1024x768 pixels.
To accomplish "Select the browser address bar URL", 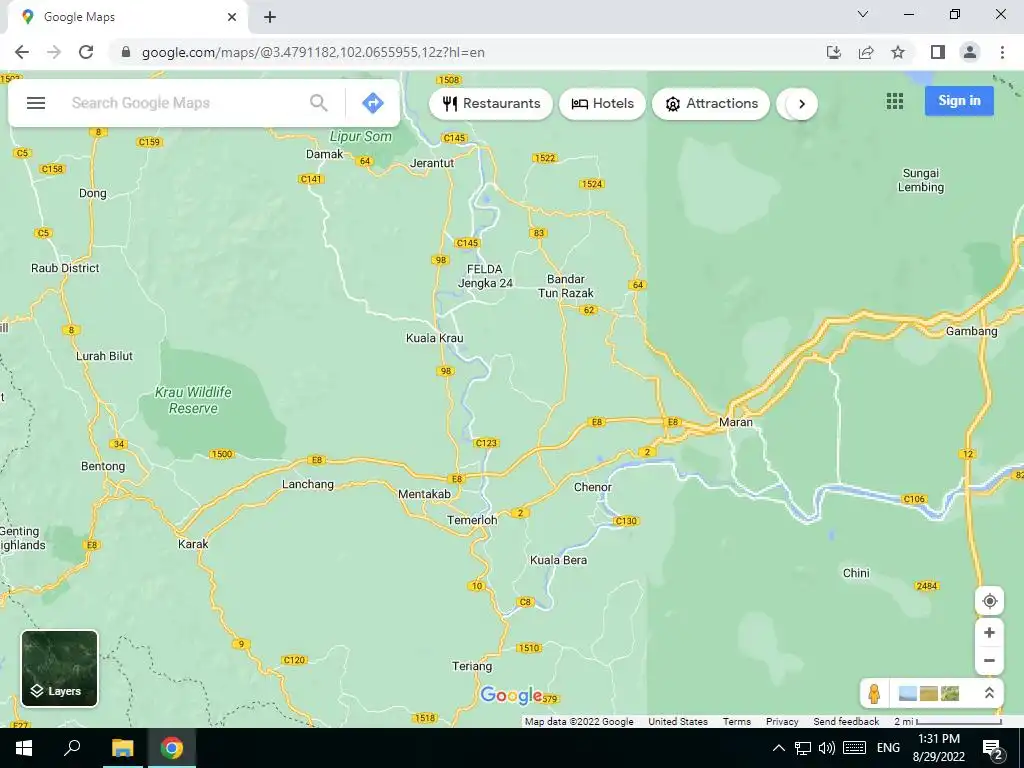I will click(x=313, y=52).
